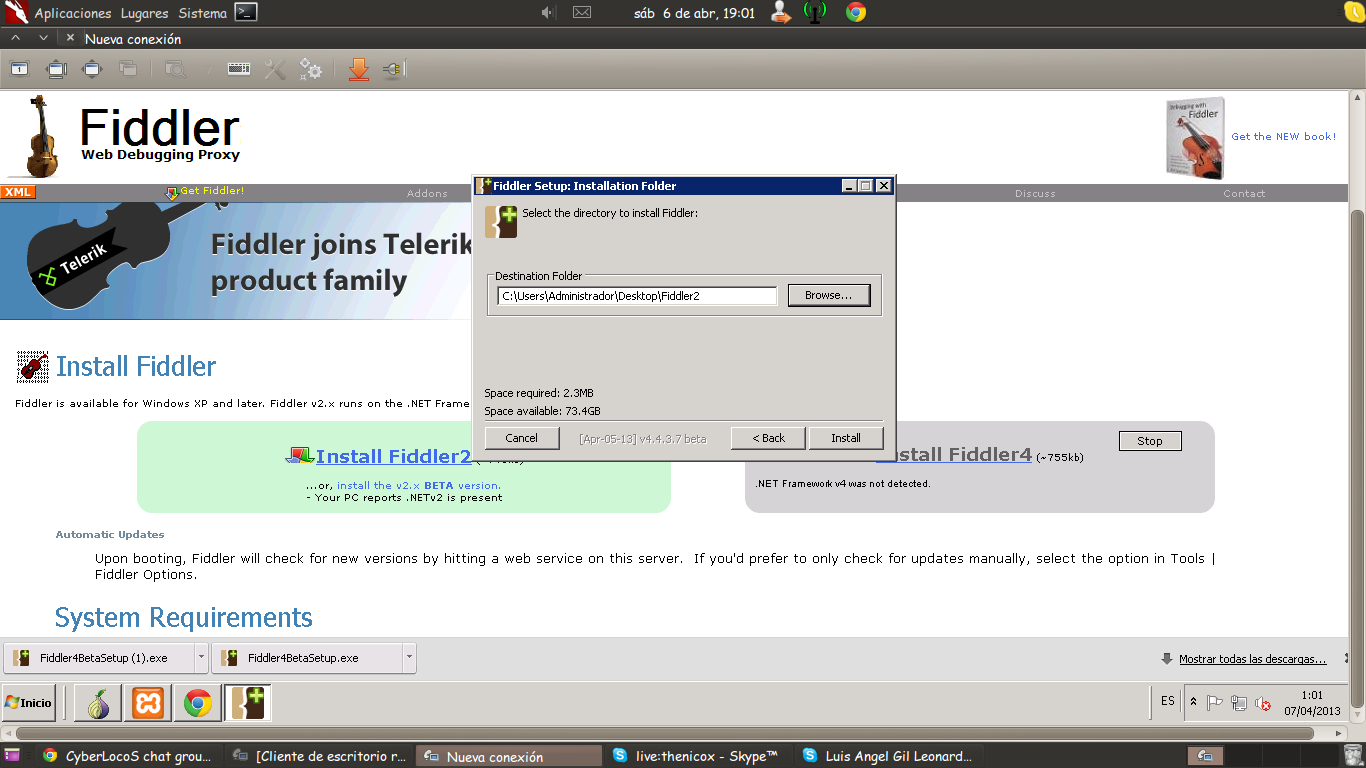The width and height of the screenshot is (1366, 768).
Task: Click the disconnect plug icon in the toolbar
Action: tap(391, 69)
